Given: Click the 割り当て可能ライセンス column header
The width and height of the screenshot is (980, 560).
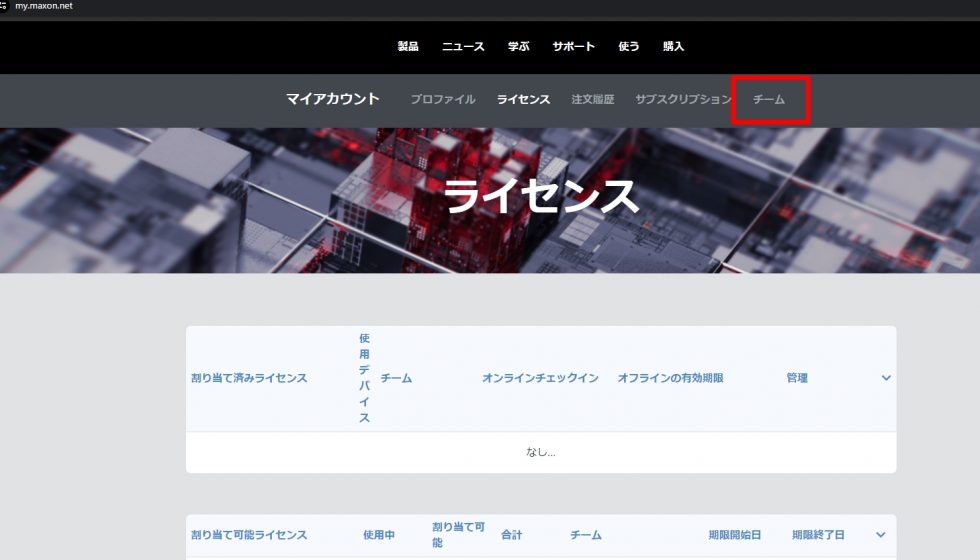Looking at the screenshot, I should click(249, 535).
